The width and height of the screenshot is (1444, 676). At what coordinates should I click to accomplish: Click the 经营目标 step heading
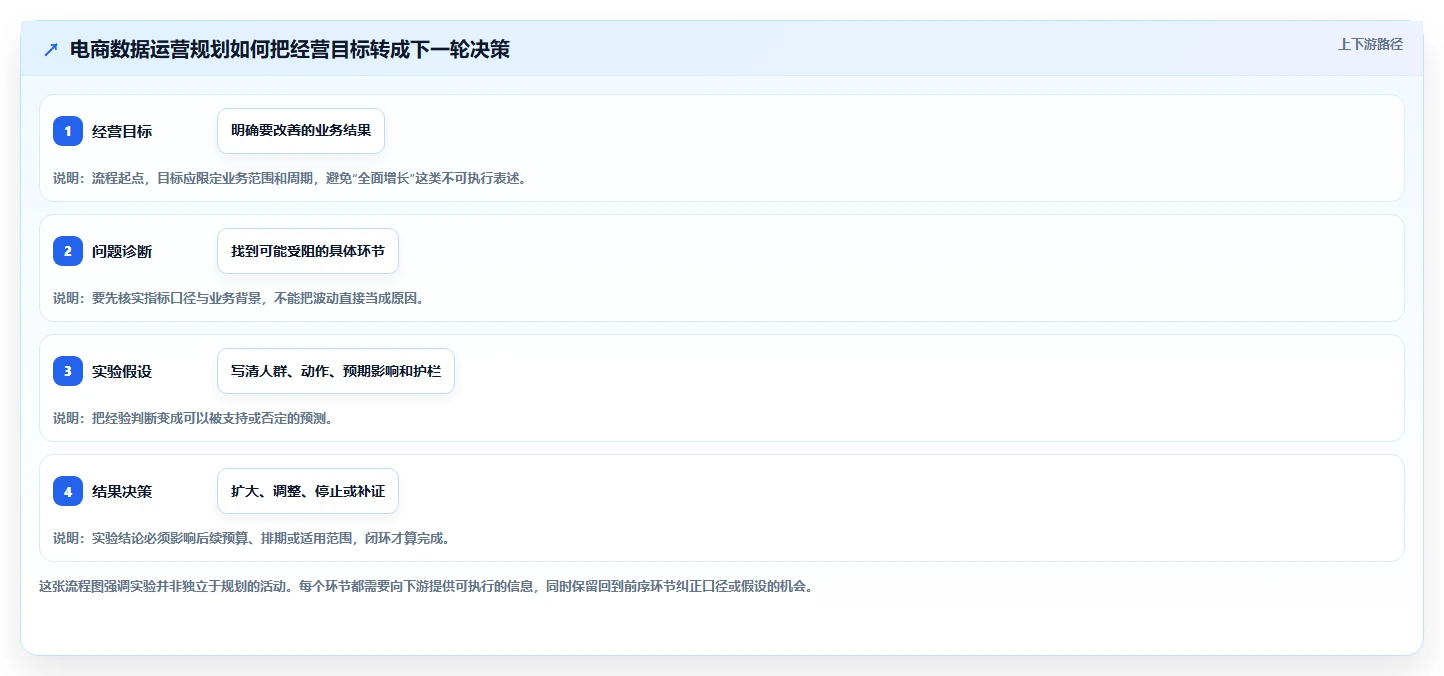(122, 131)
